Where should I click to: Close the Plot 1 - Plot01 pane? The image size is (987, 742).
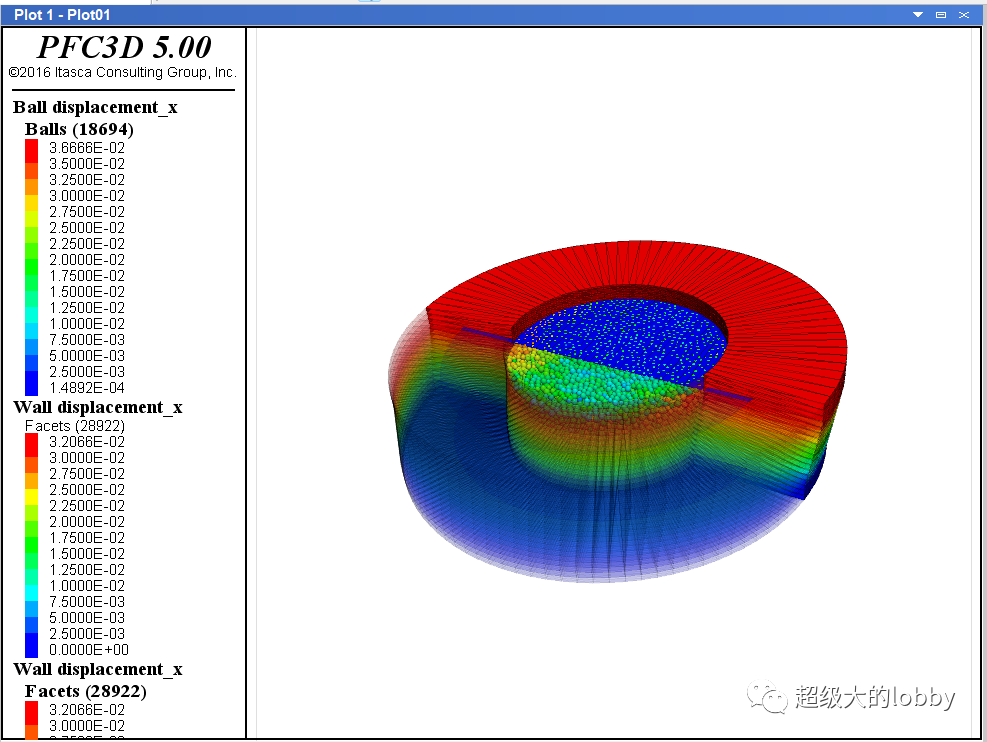[x=964, y=14]
